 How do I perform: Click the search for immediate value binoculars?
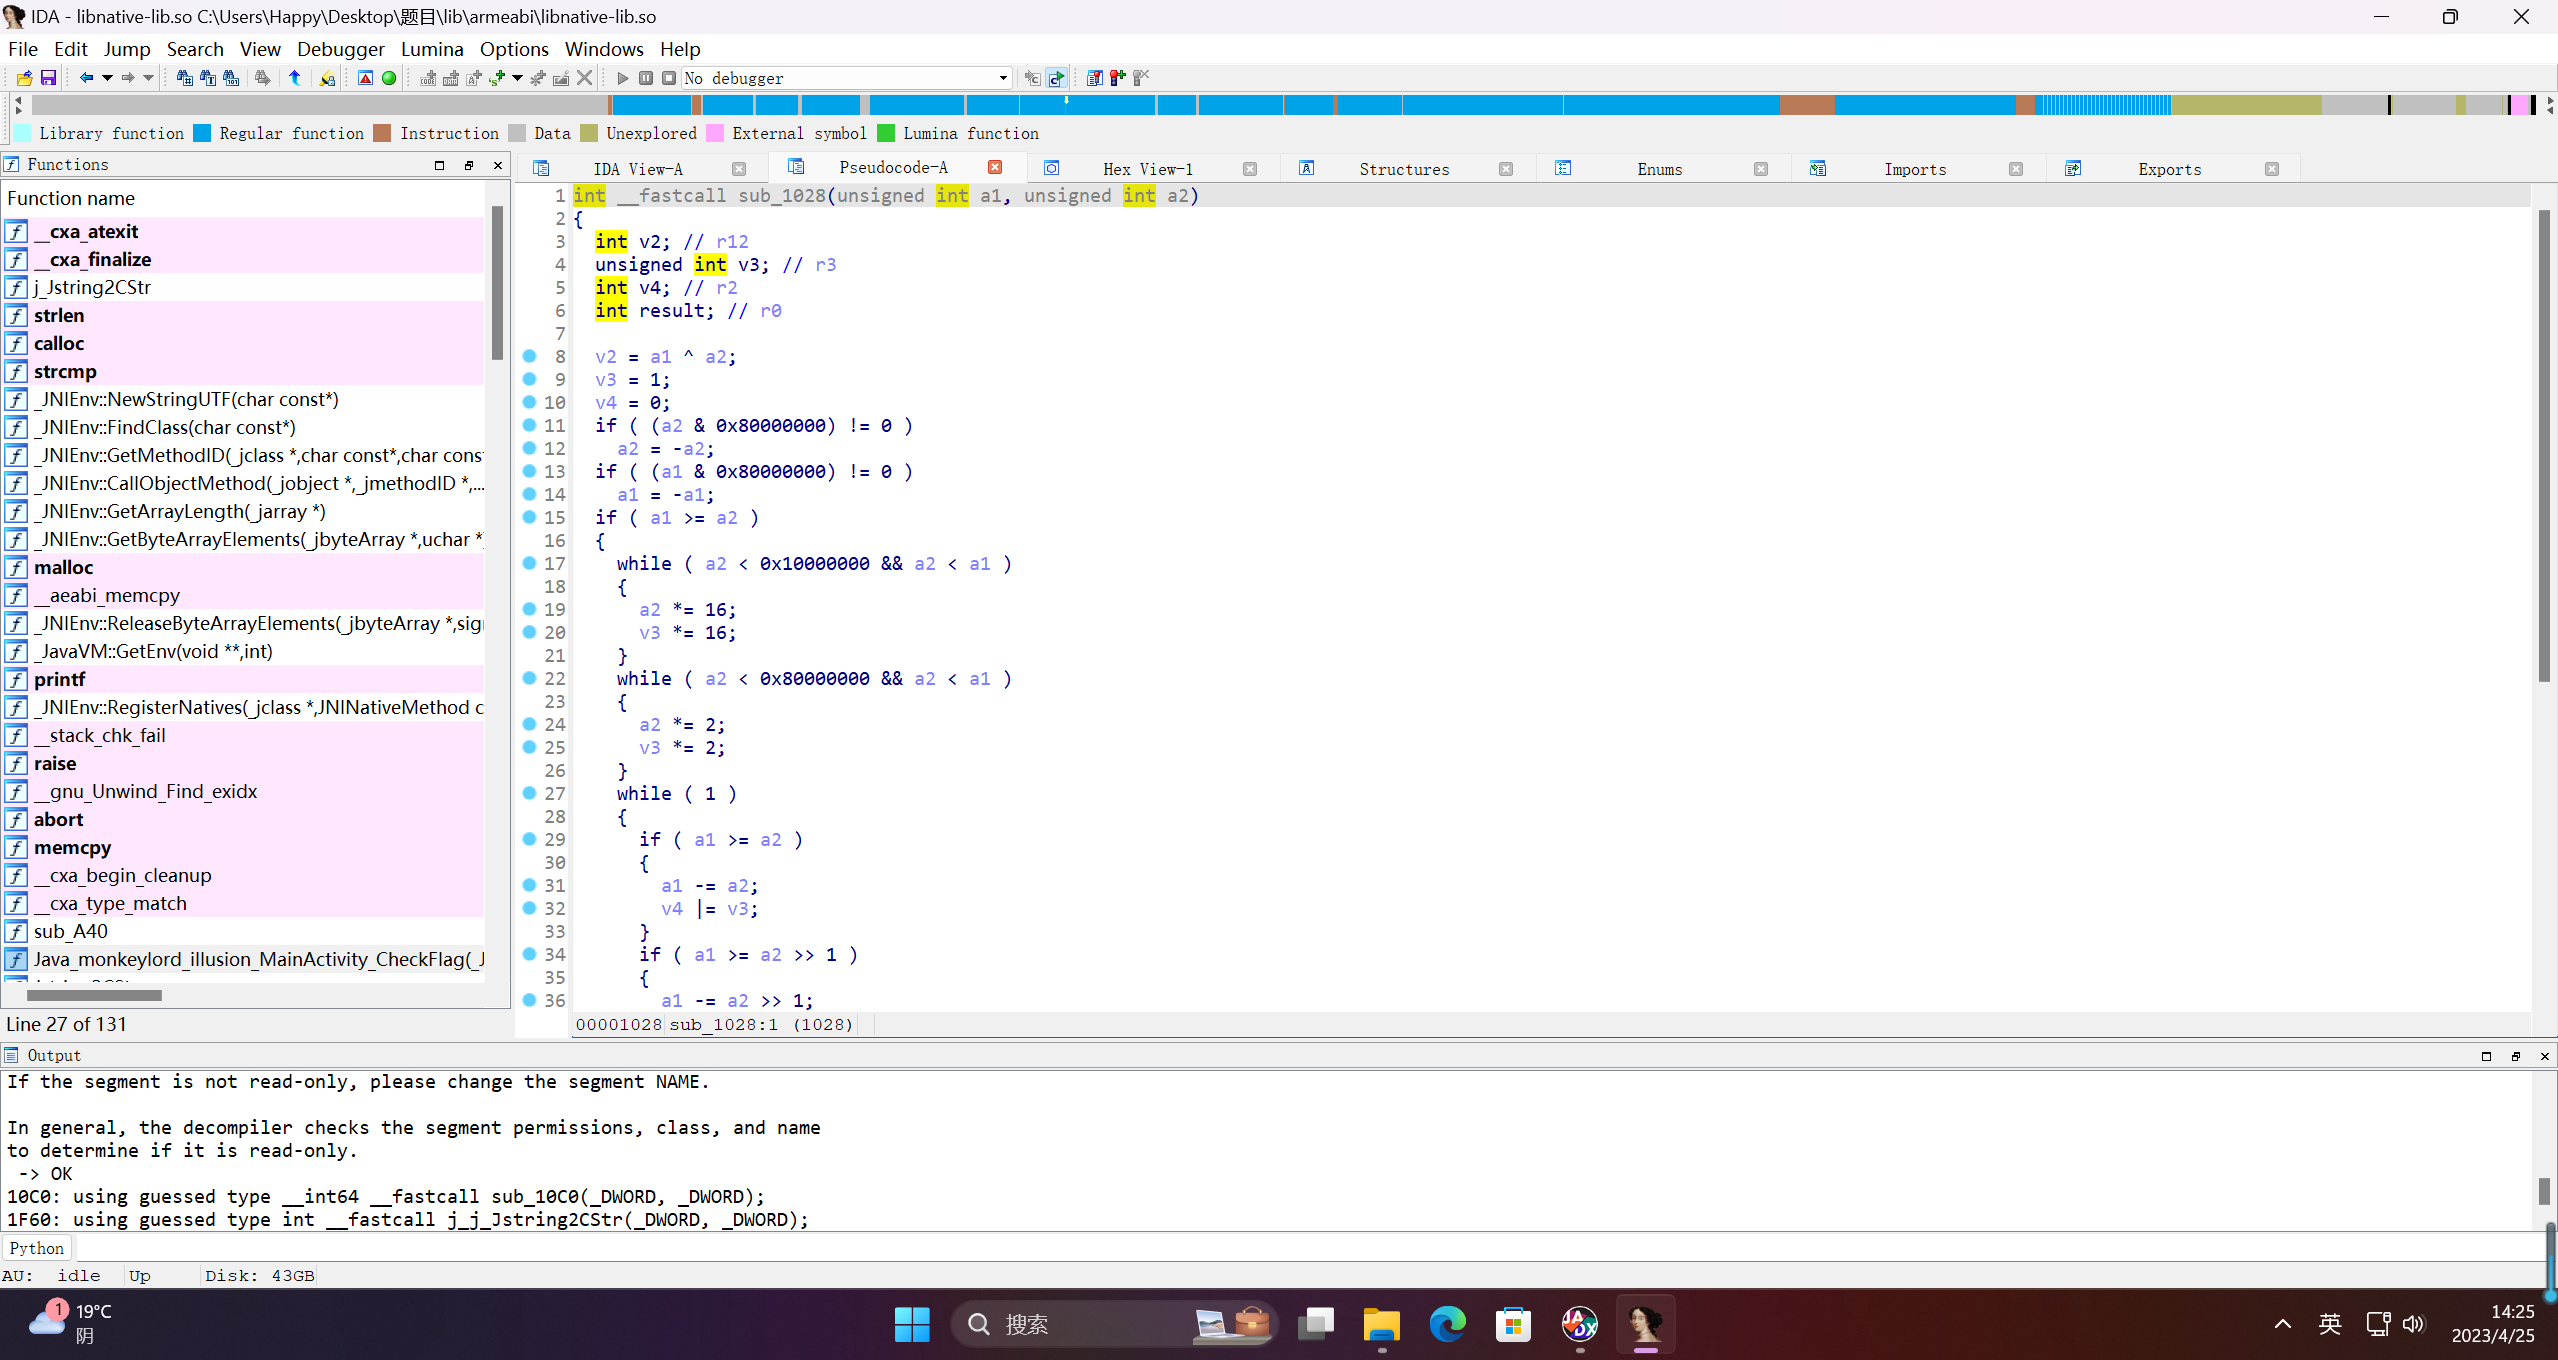pos(185,78)
